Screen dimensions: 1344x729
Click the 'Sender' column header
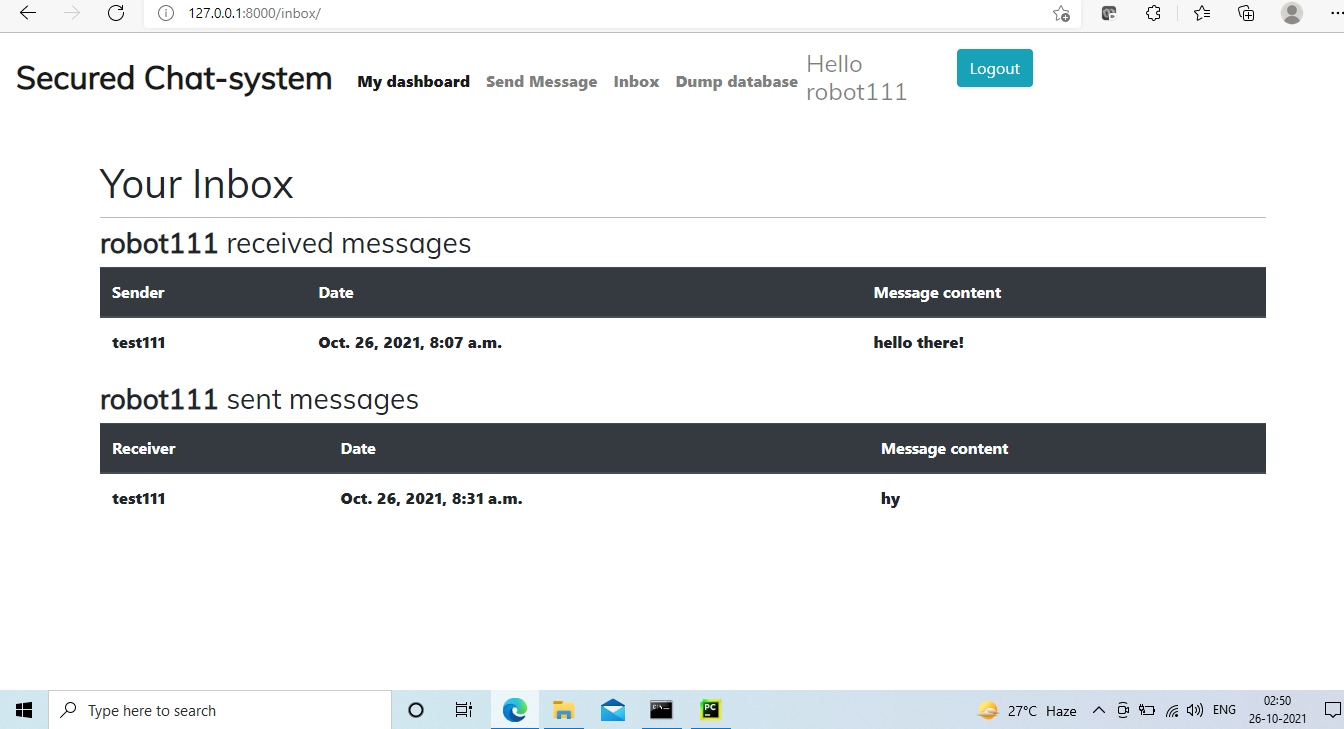click(138, 293)
